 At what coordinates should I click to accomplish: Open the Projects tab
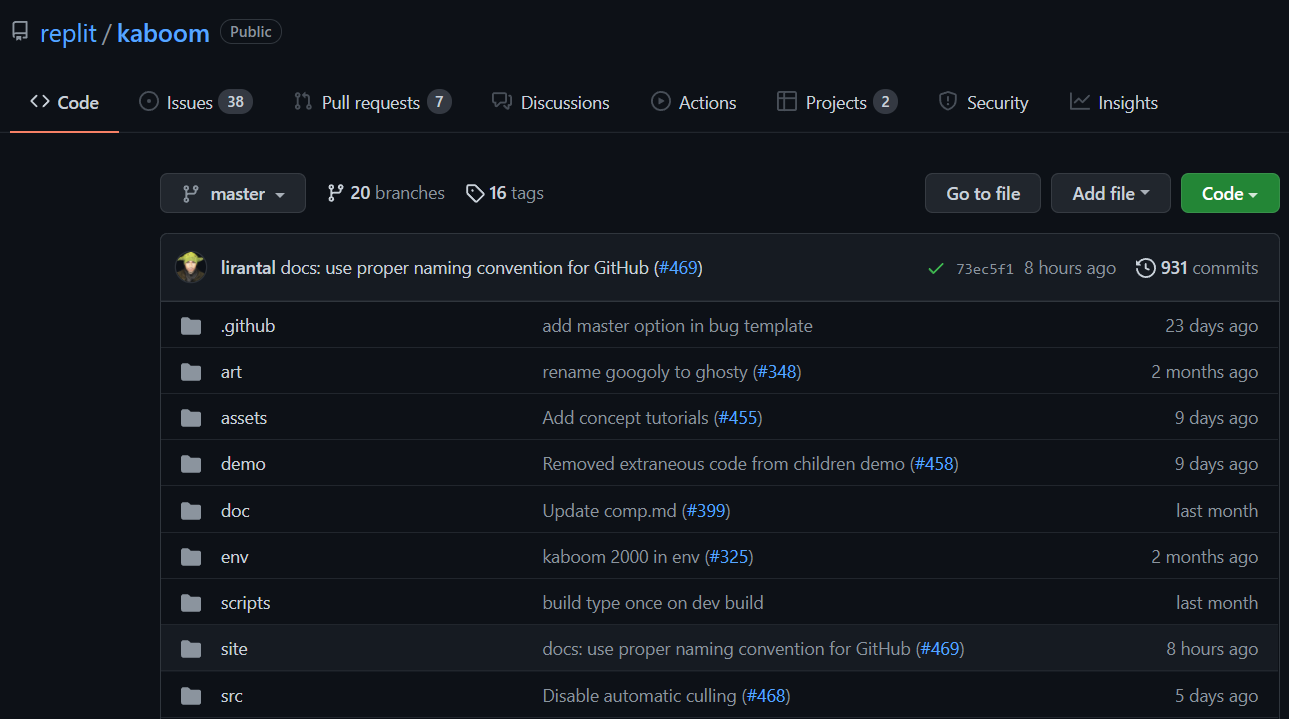(x=836, y=102)
